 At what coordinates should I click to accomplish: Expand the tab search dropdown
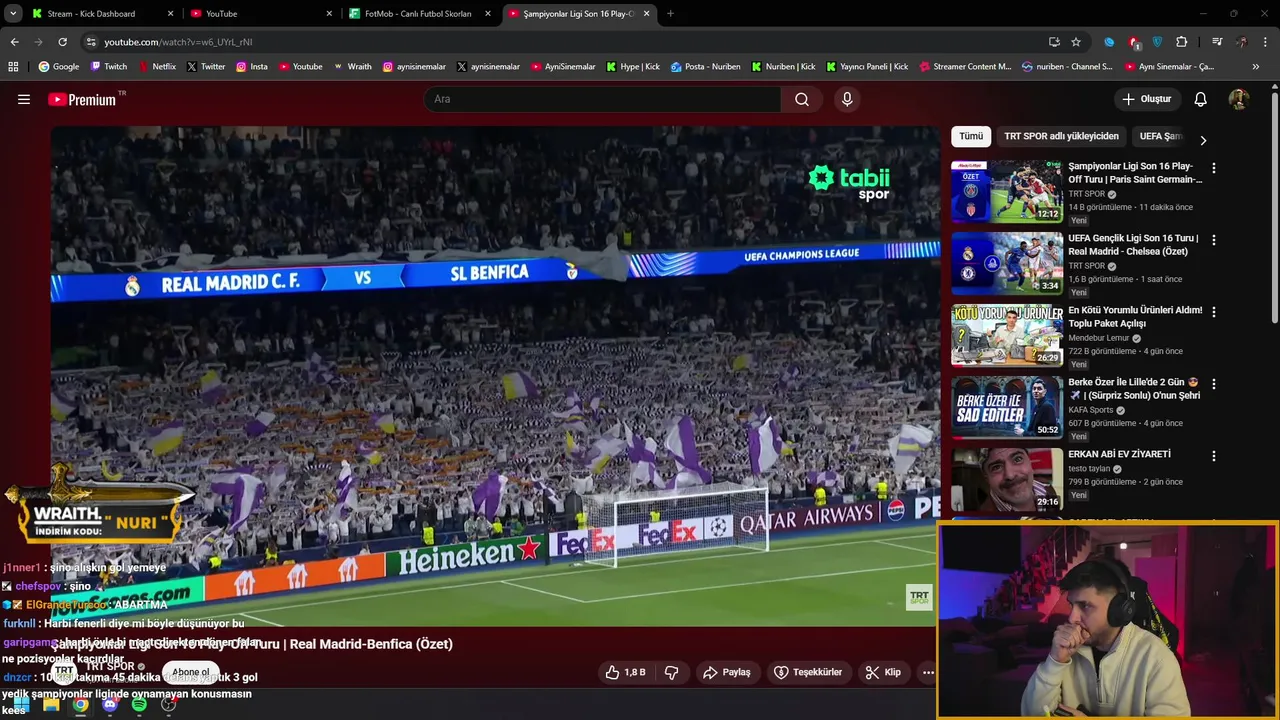tap(11, 14)
